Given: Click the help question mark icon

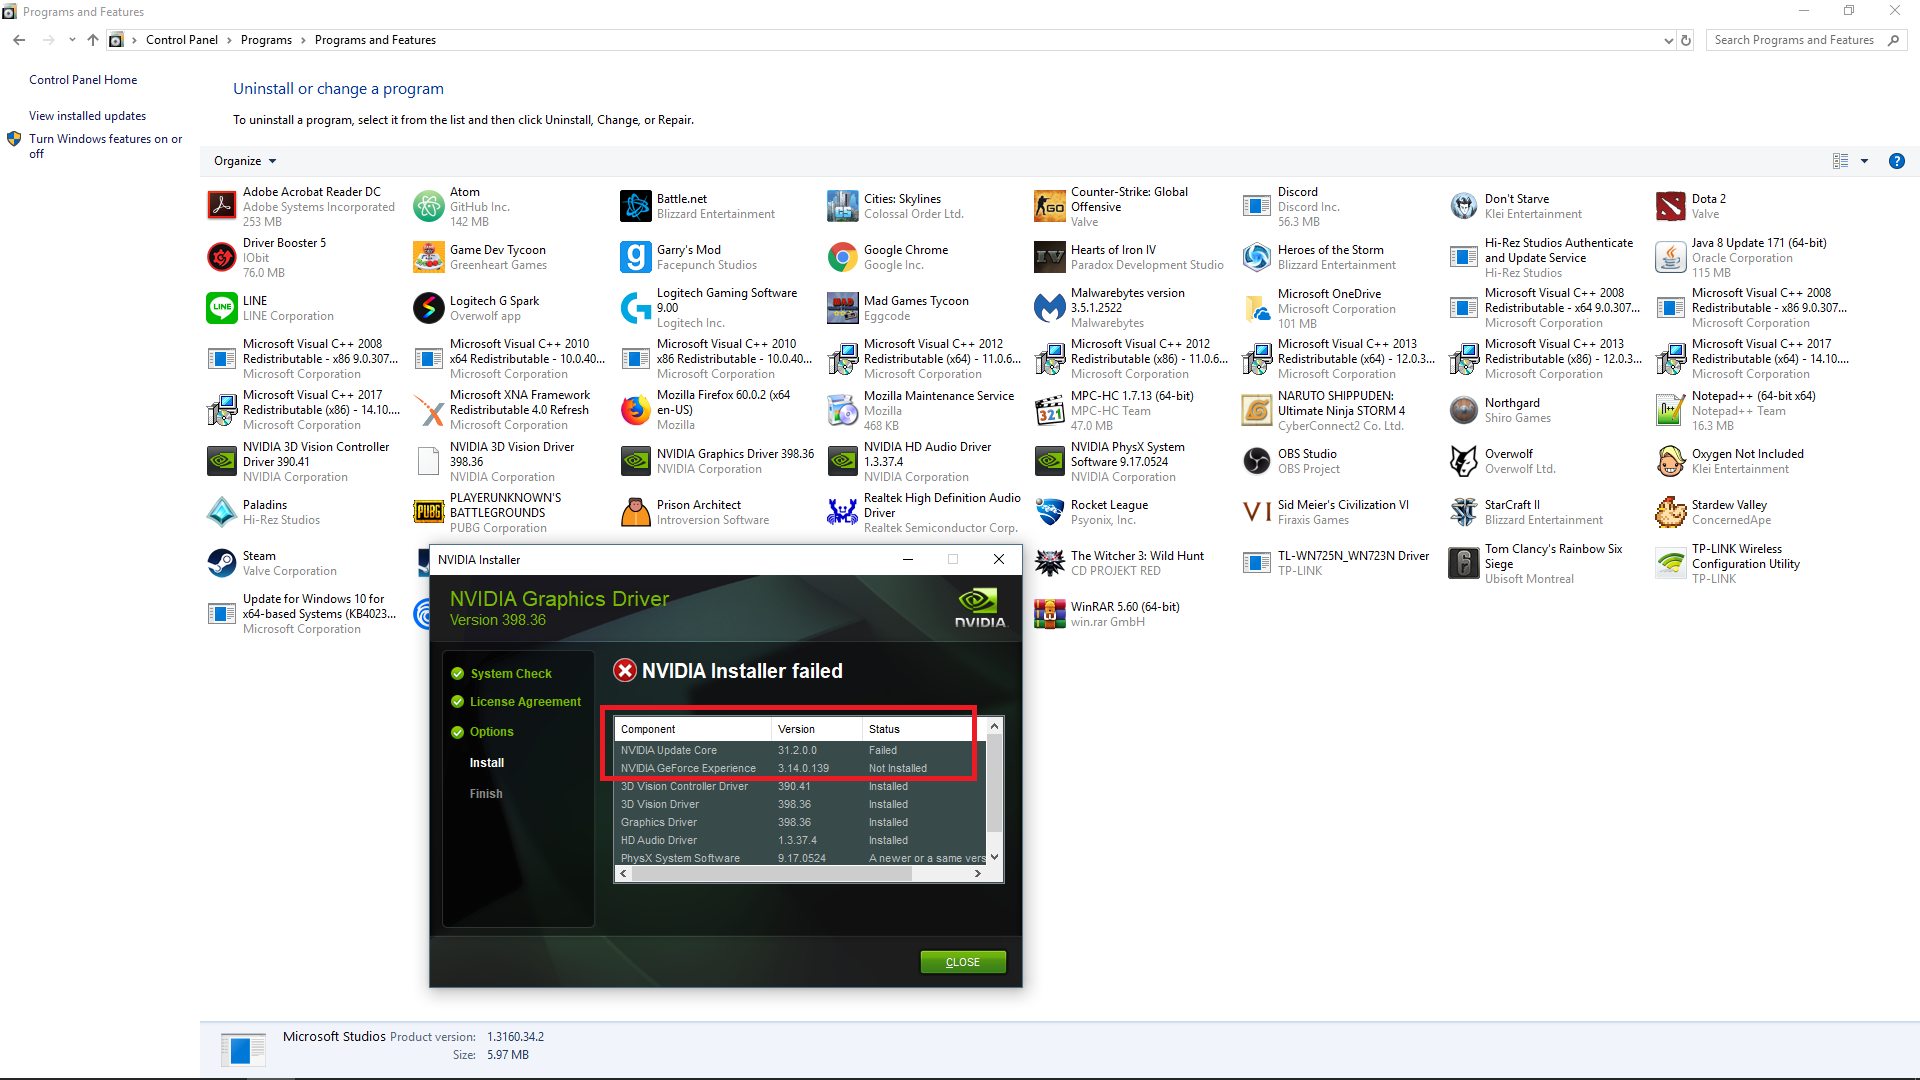Looking at the screenshot, I should (1896, 161).
